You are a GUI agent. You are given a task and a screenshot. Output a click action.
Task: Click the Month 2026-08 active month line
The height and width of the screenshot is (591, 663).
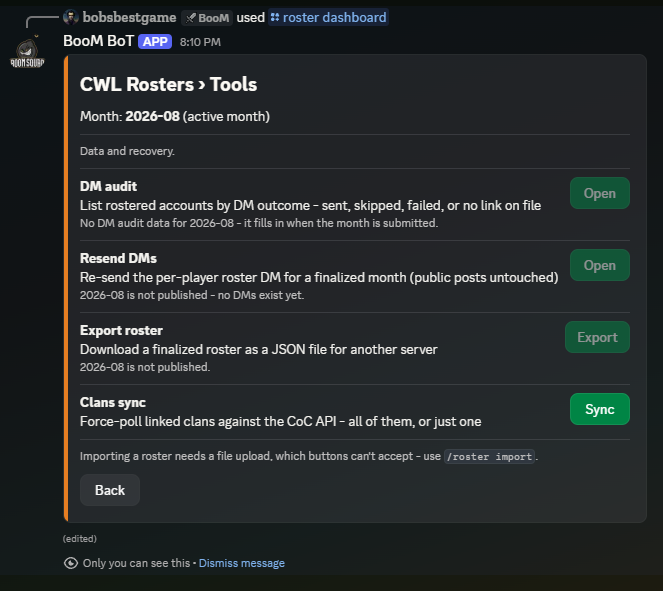175,116
